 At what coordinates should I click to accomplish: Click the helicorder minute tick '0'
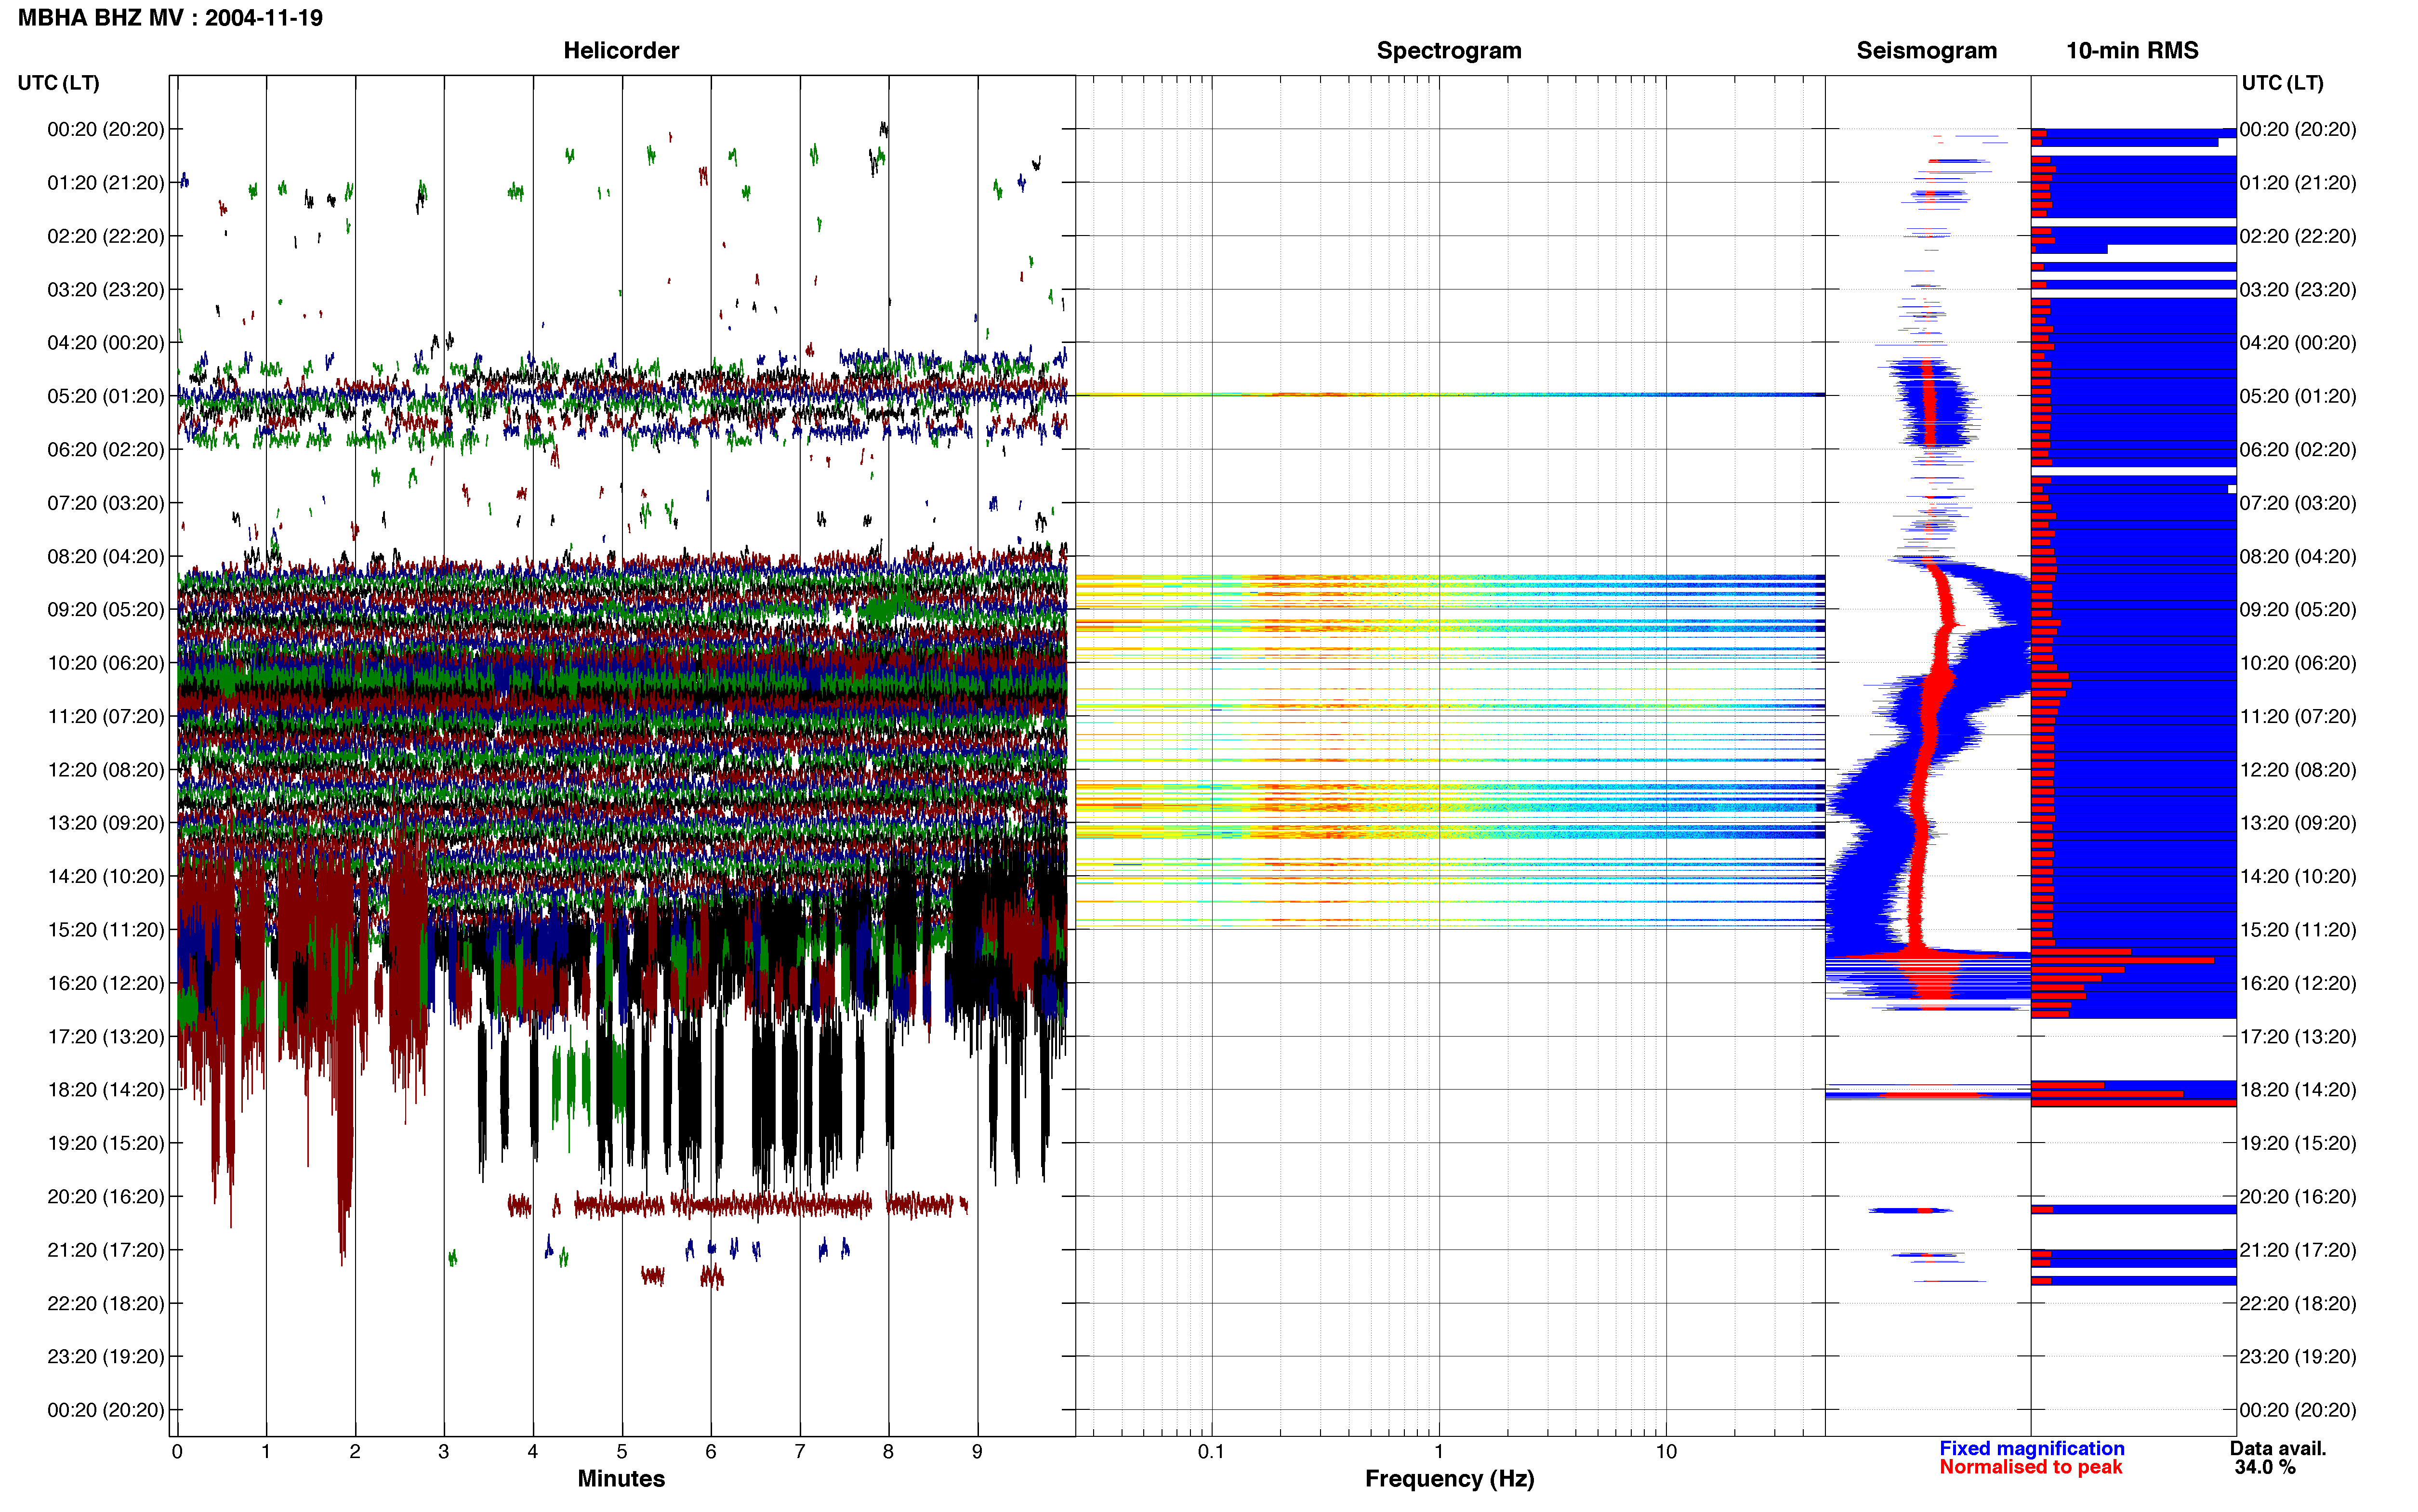[x=177, y=1451]
